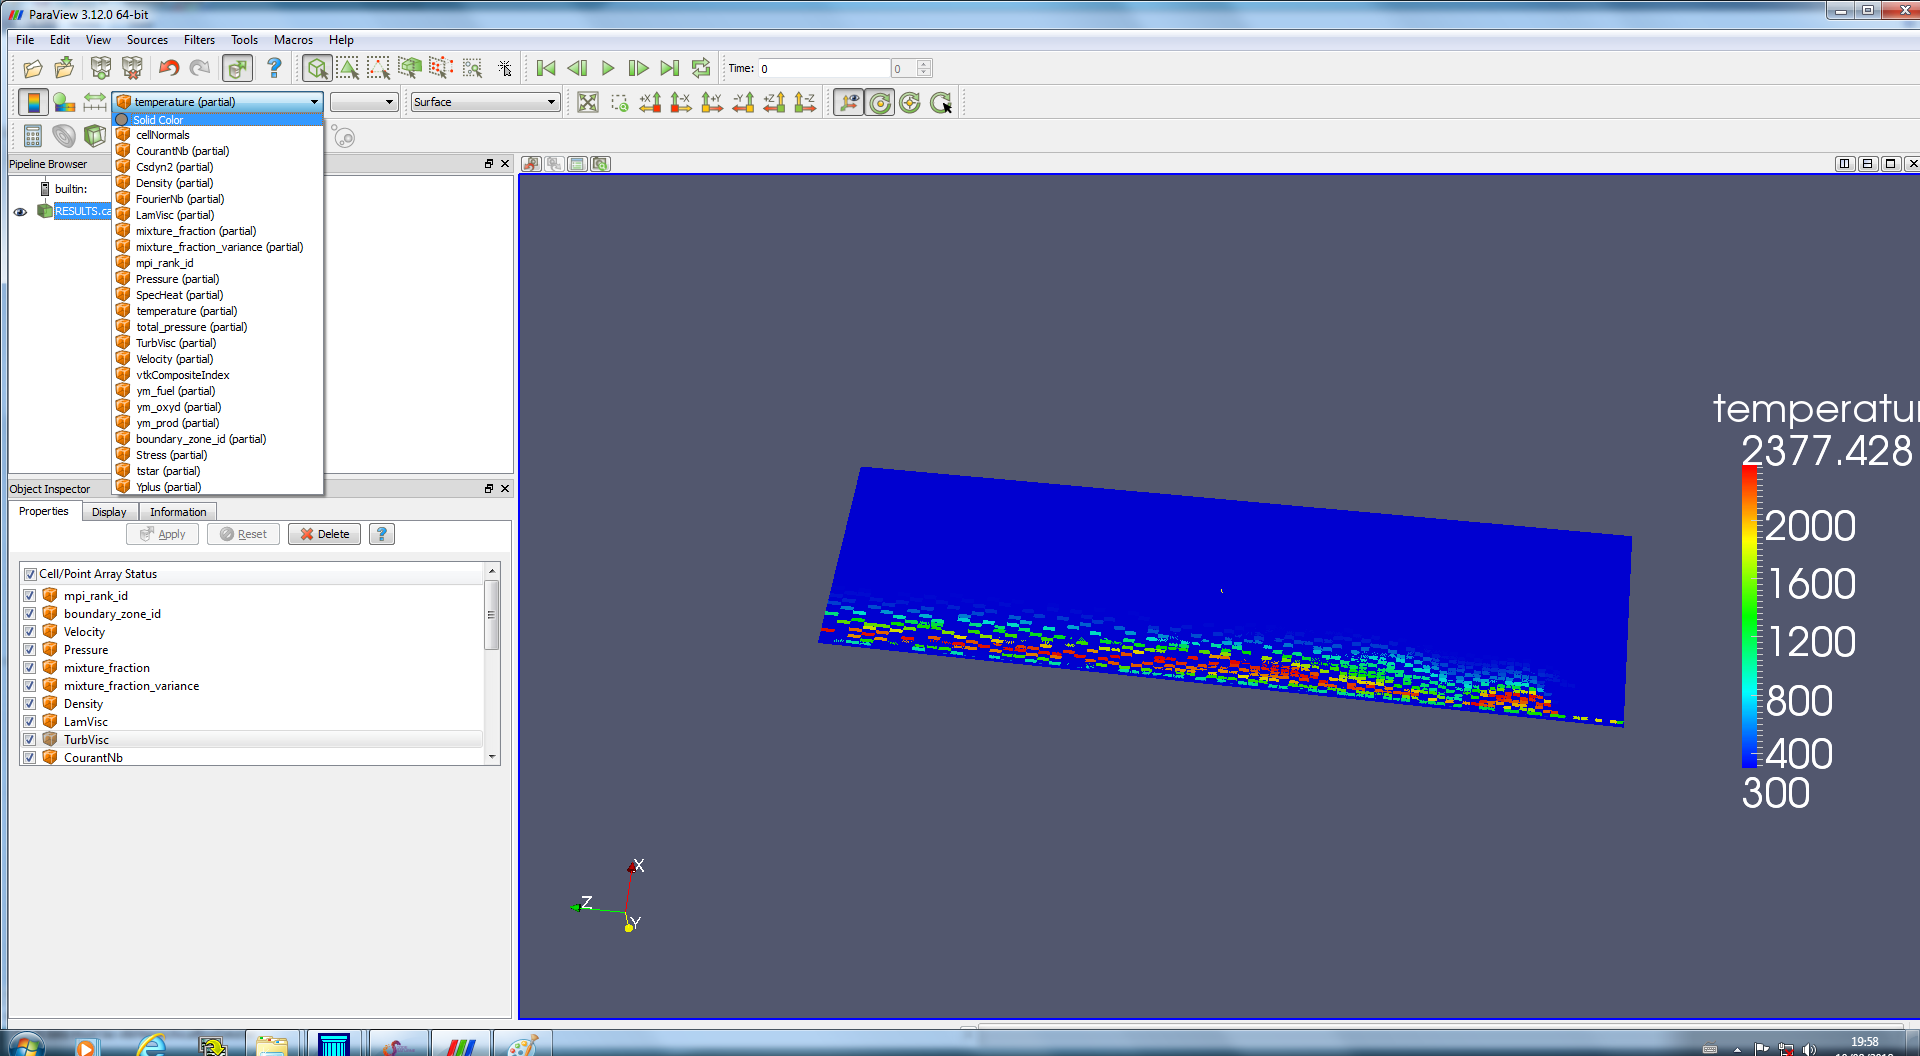Click the Delete button
Image resolution: width=1920 pixels, height=1056 pixels.
click(325, 534)
